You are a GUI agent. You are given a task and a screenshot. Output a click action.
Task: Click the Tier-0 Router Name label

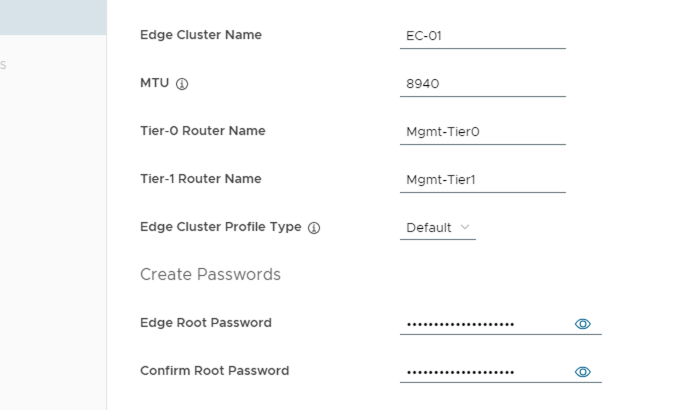click(203, 131)
